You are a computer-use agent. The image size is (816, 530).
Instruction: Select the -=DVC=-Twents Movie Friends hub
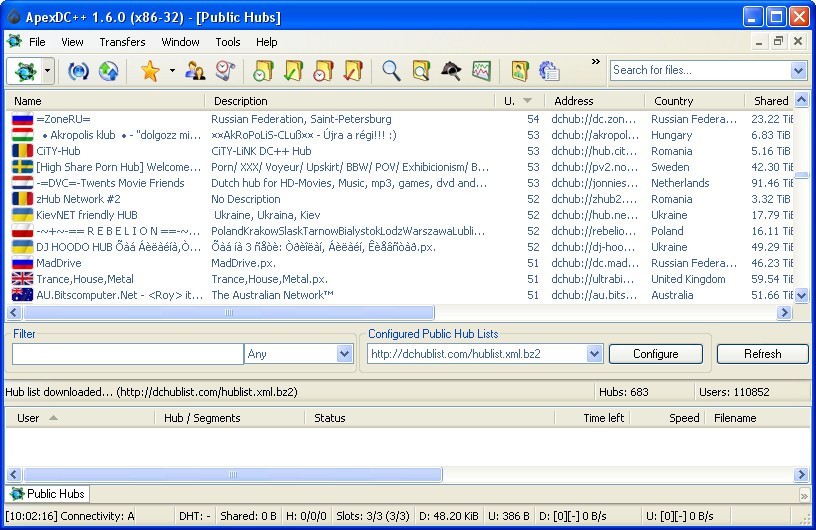pos(110,183)
